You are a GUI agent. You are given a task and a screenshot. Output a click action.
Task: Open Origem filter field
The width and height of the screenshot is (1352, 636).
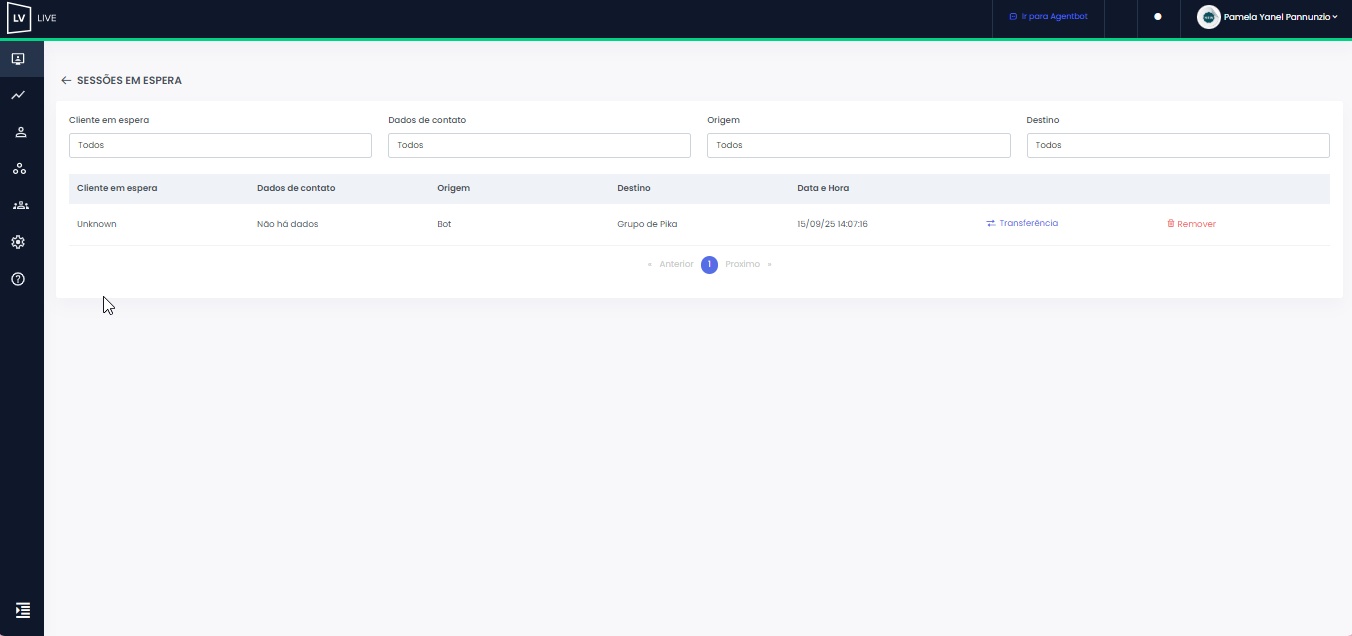[x=859, y=145]
